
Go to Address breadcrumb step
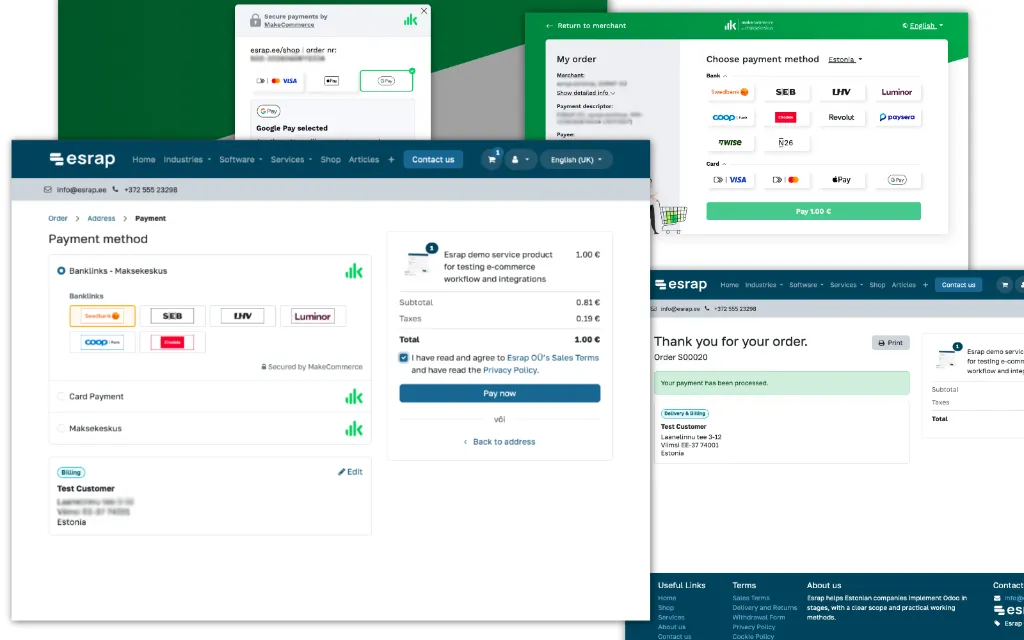click(x=101, y=218)
